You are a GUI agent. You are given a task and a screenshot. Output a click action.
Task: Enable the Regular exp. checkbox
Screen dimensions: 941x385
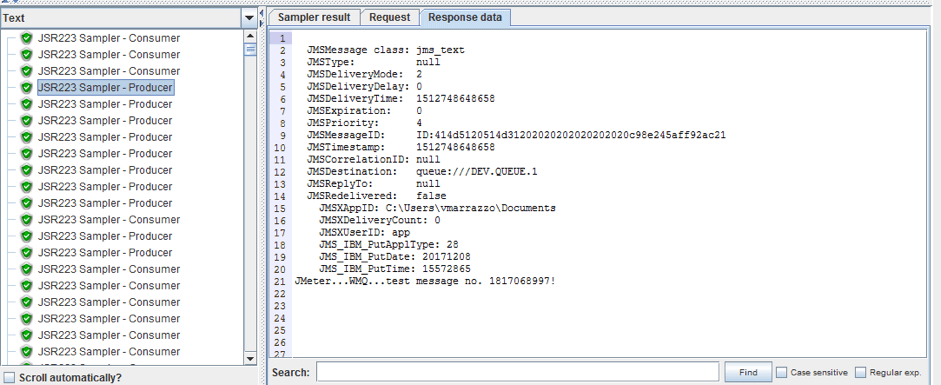point(861,372)
